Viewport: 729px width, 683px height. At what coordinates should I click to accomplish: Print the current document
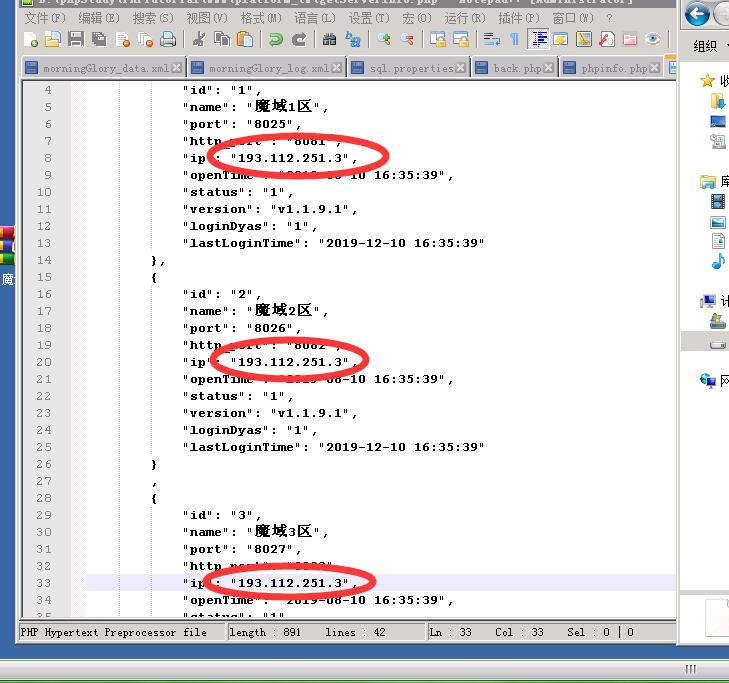[x=168, y=40]
